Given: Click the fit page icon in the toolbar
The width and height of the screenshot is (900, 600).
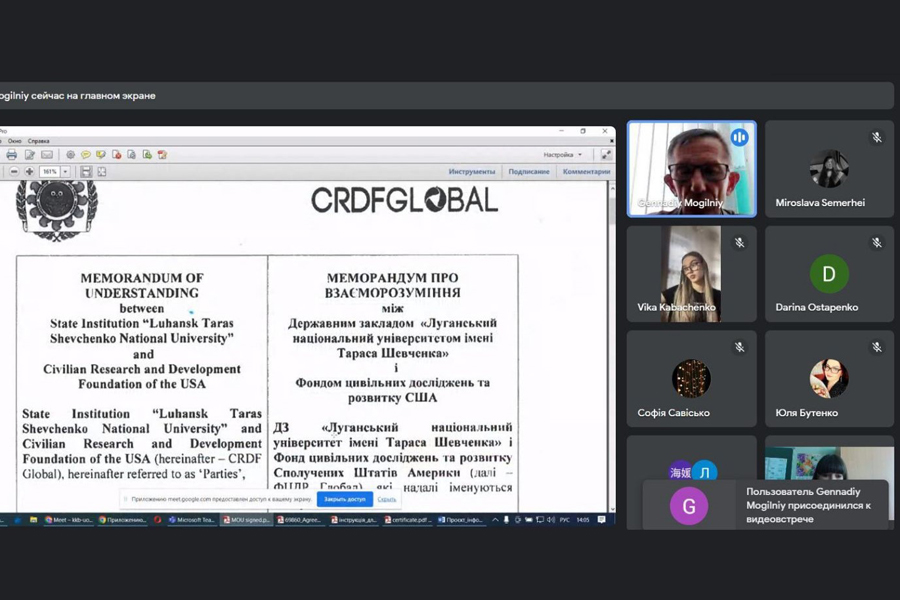Looking at the screenshot, I should (x=101, y=172).
